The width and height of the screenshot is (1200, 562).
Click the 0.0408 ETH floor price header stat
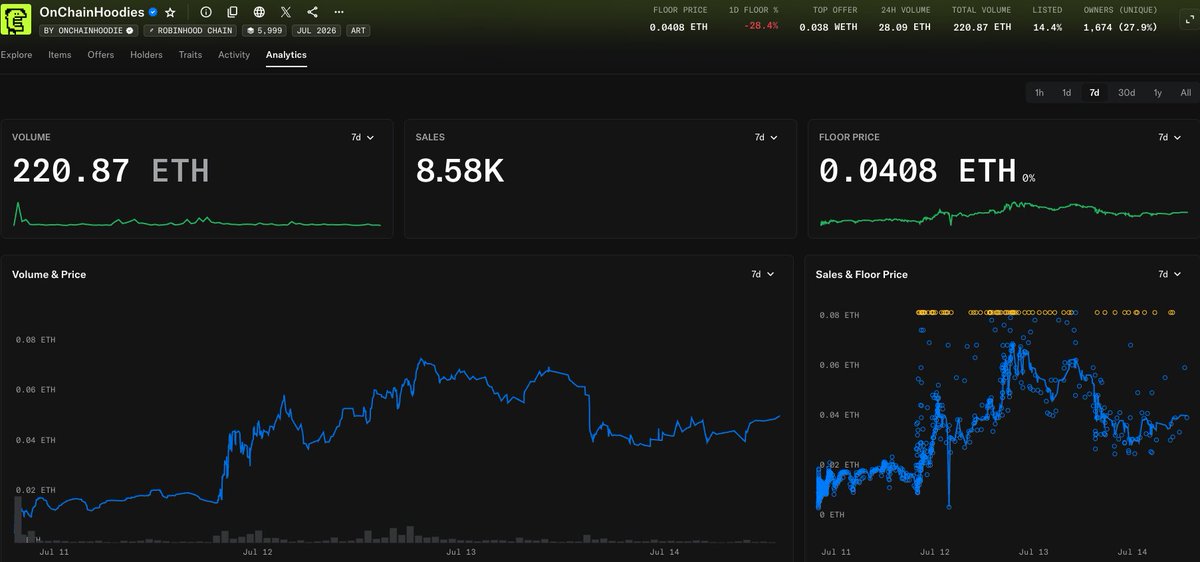678,27
